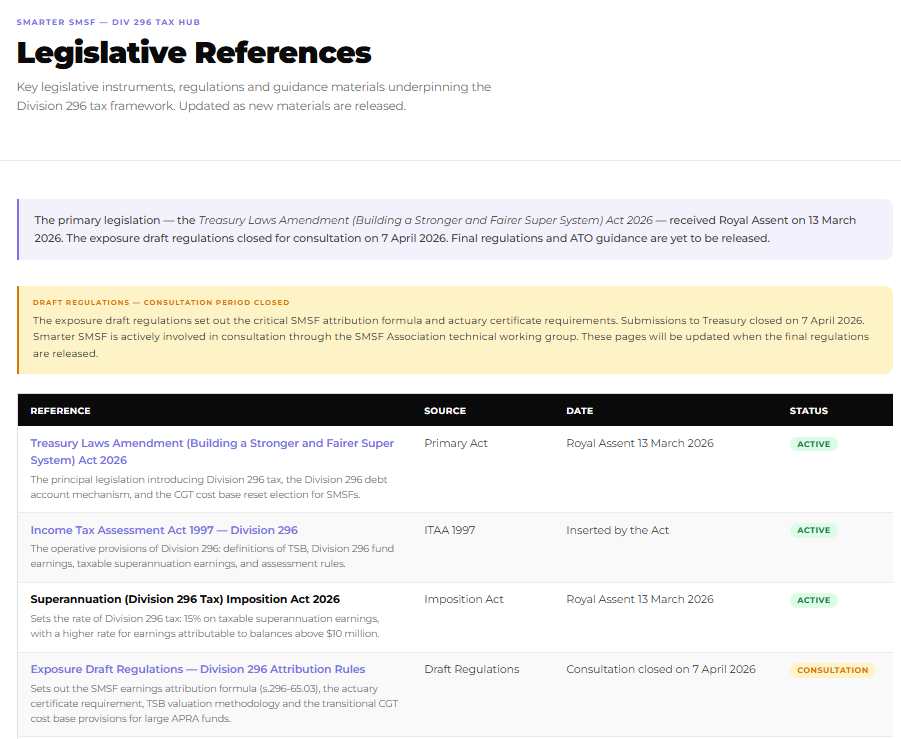Click 'SMARTER SMSF — DIV 296 TAX HUB' label
901x739 pixels.
click(108, 22)
